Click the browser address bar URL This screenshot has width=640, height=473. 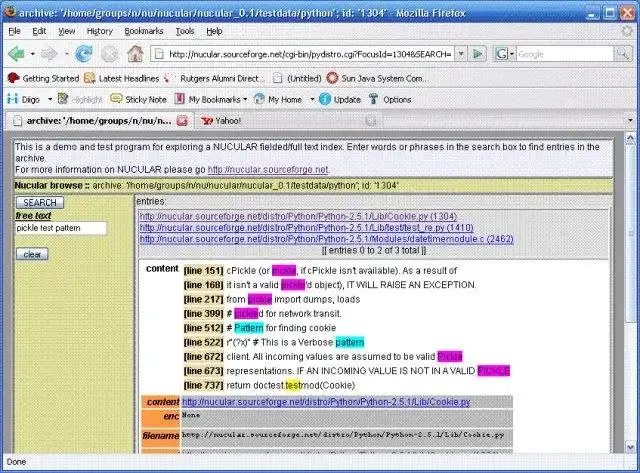(310, 54)
